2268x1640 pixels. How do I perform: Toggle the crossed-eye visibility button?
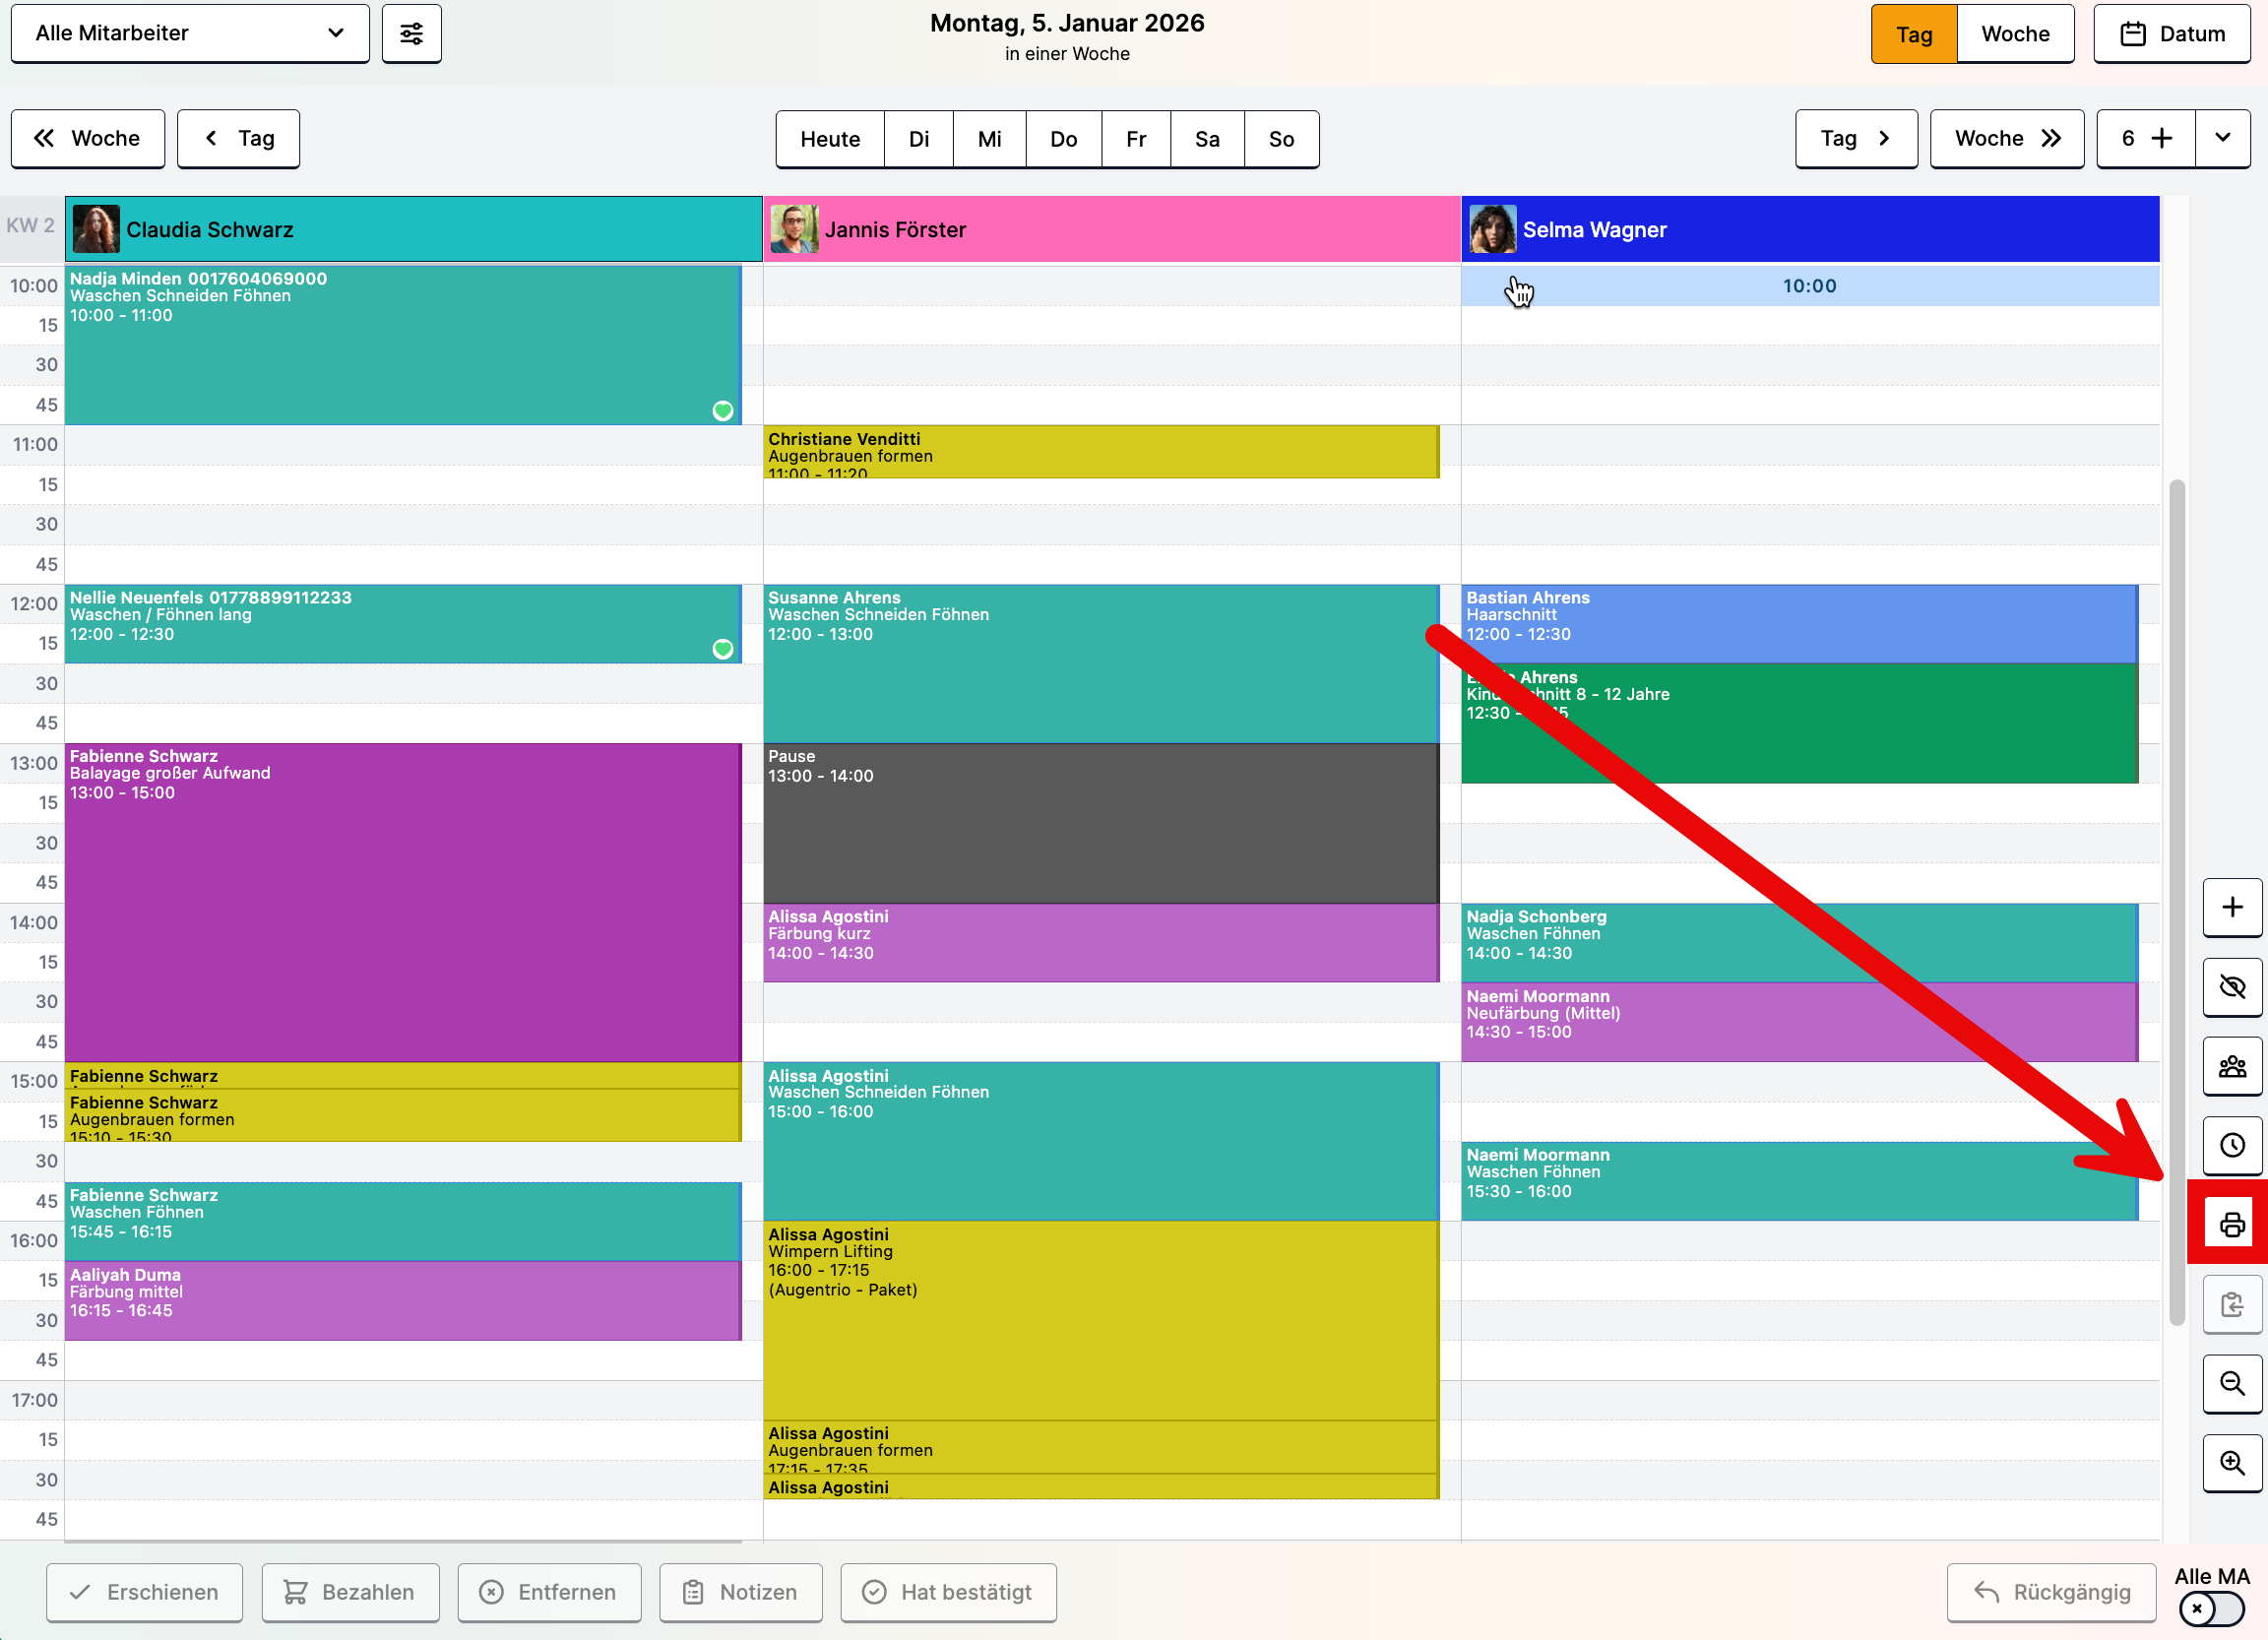2231,986
